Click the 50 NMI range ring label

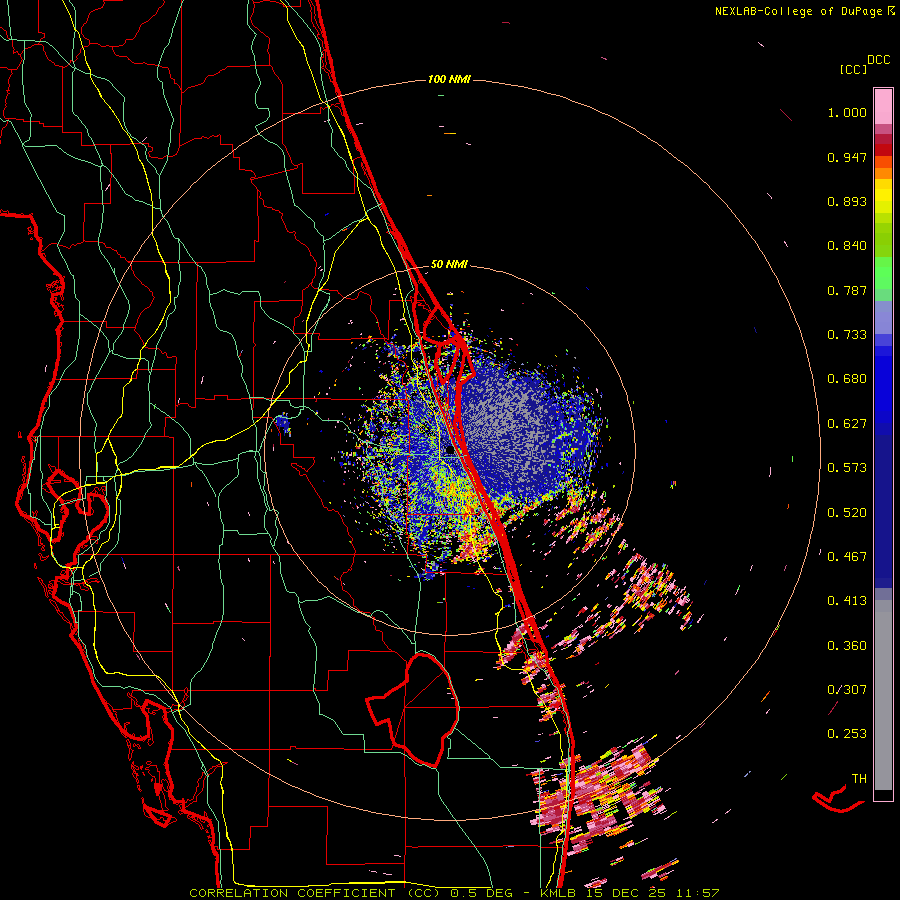tap(449, 264)
